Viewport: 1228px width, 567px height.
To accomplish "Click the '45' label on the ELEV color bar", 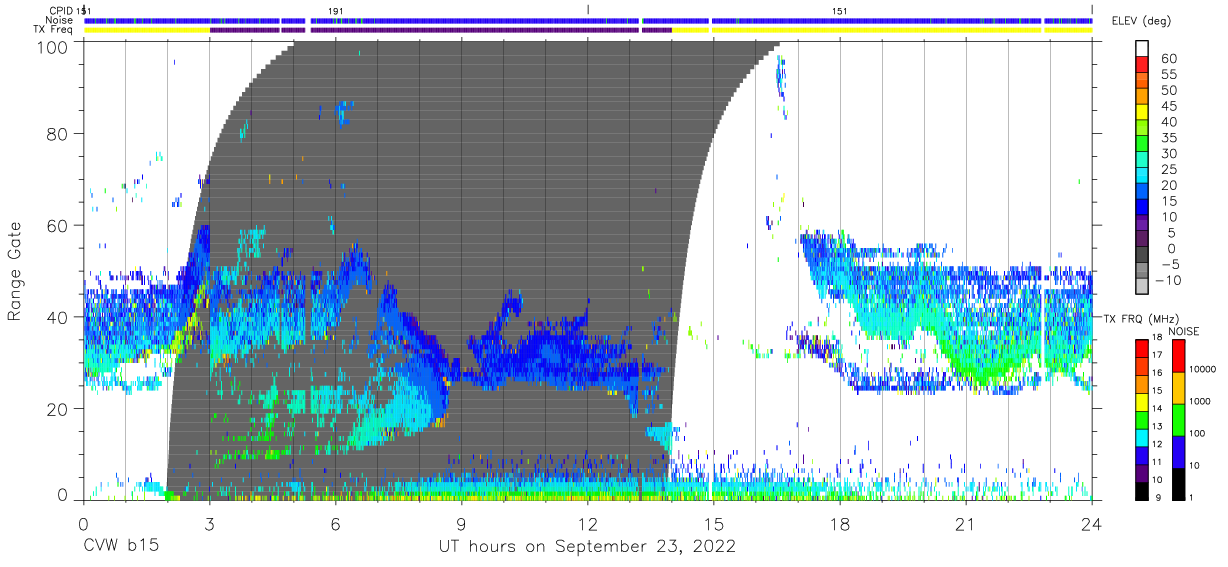I will click(1167, 106).
